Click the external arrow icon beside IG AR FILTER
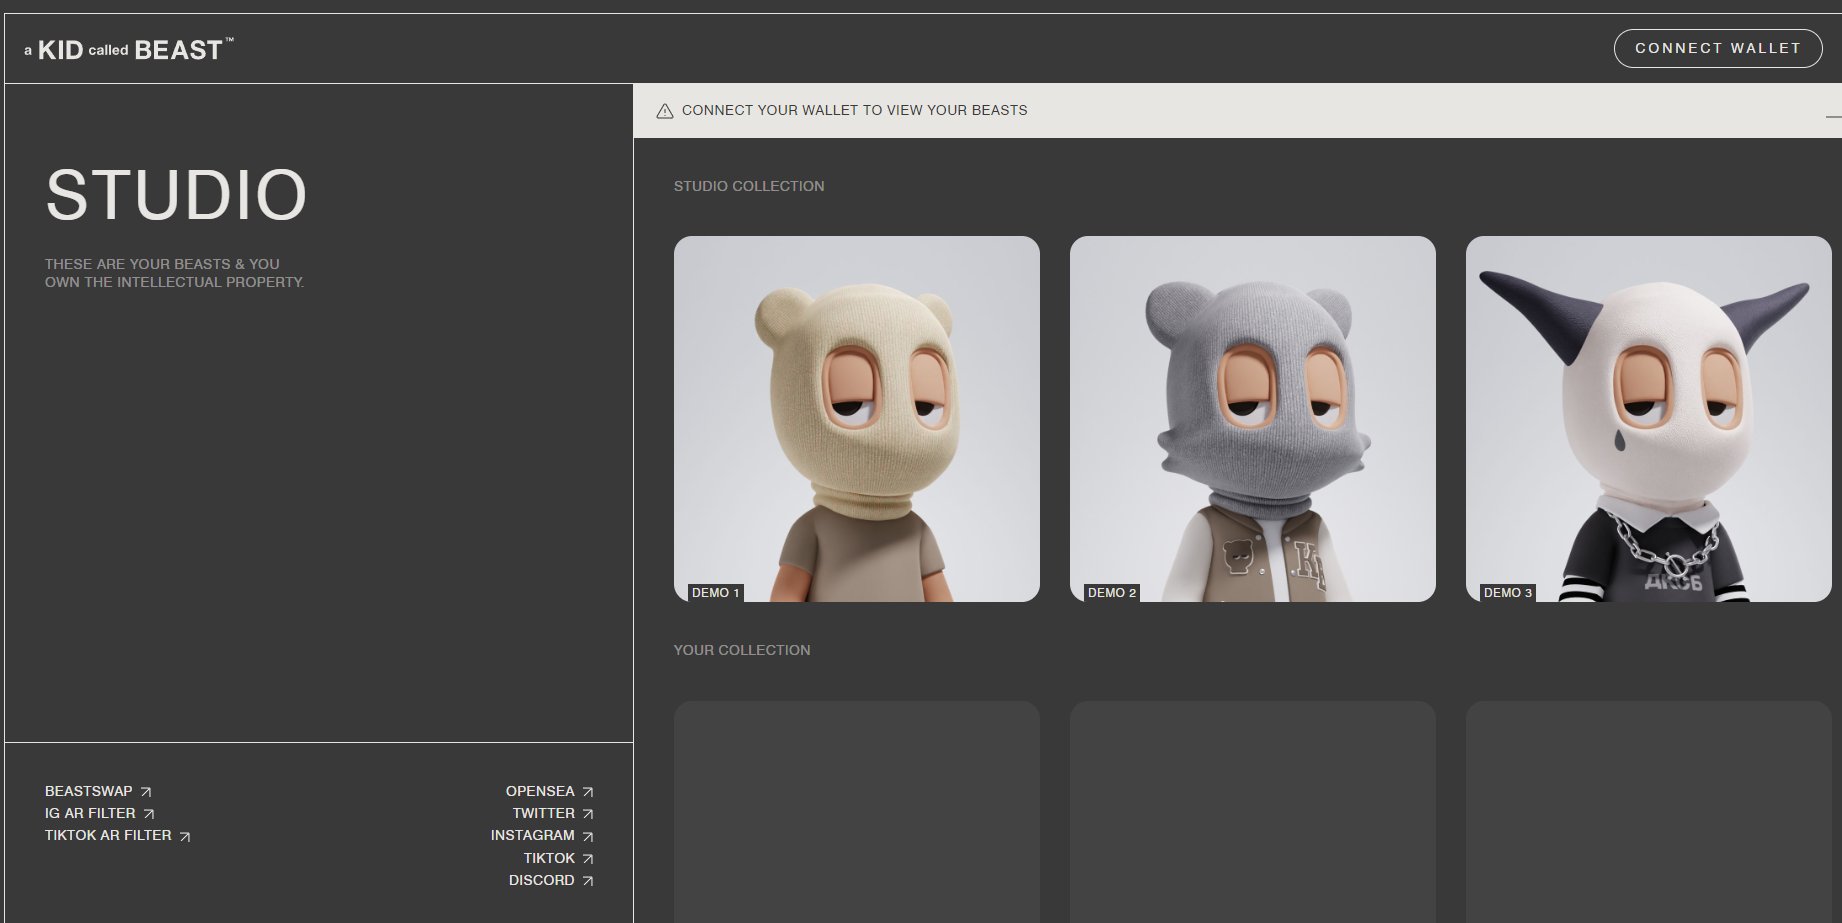This screenshot has height=923, width=1842. tap(149, 814)
